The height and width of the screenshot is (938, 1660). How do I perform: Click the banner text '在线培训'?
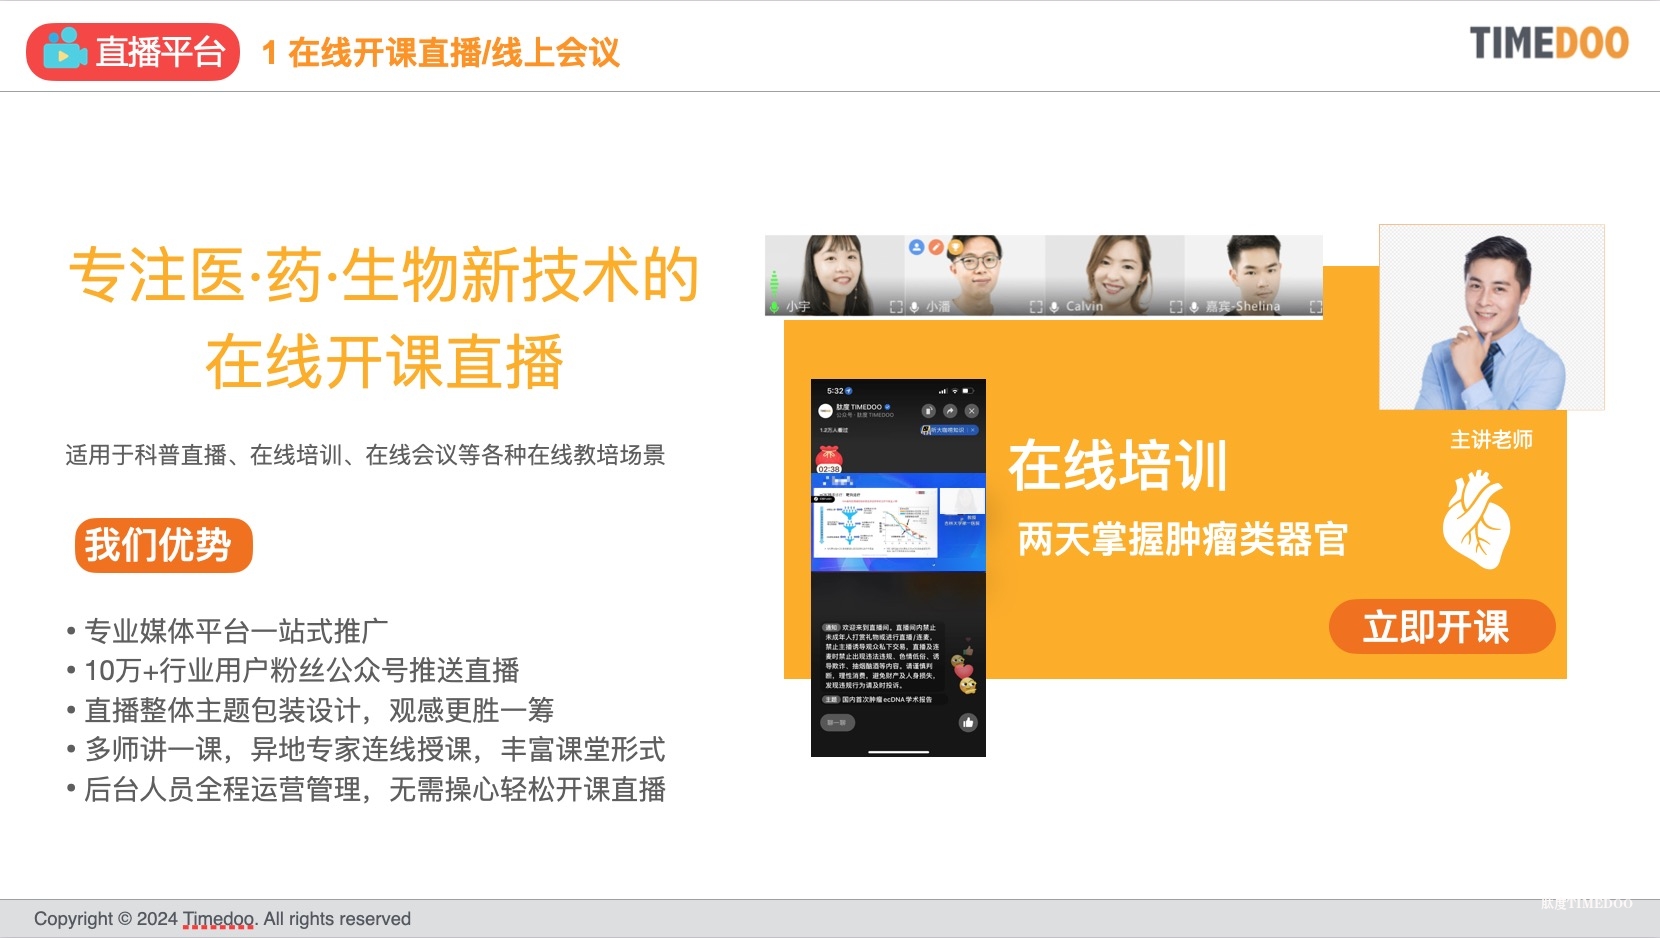tap(1118, 466)
